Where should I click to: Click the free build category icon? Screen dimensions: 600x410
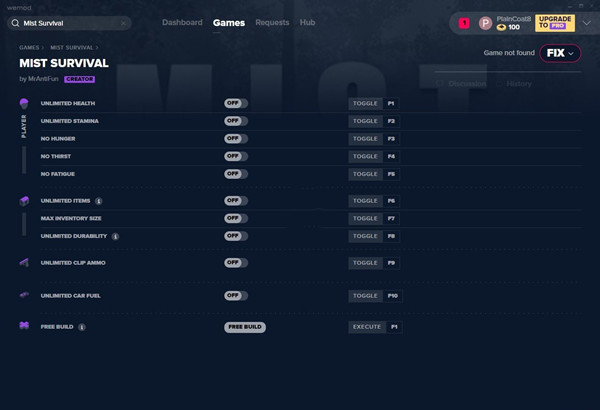(24, 326)
